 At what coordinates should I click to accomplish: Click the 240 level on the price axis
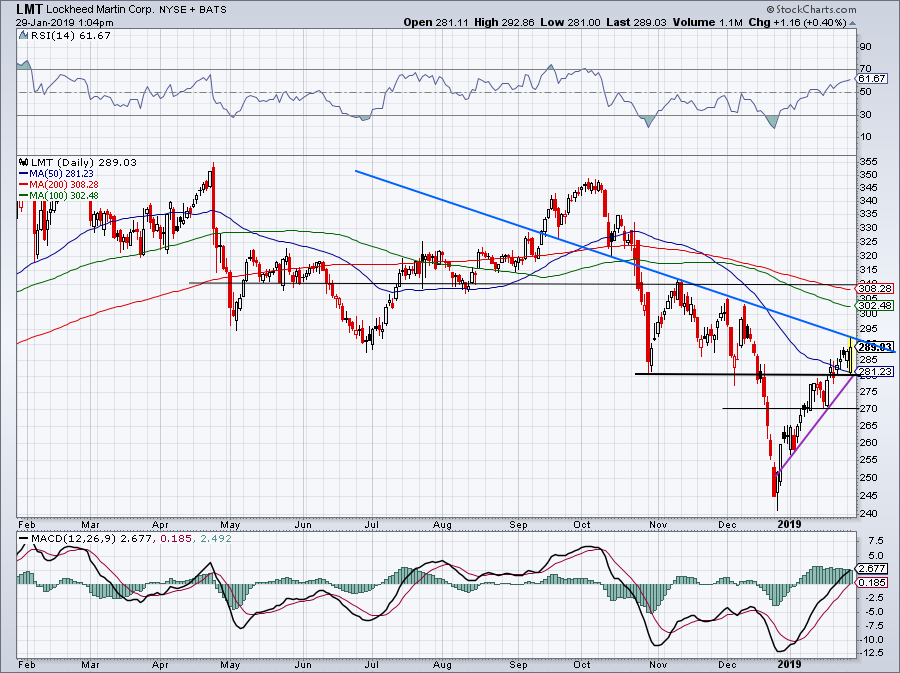point(868,513)
